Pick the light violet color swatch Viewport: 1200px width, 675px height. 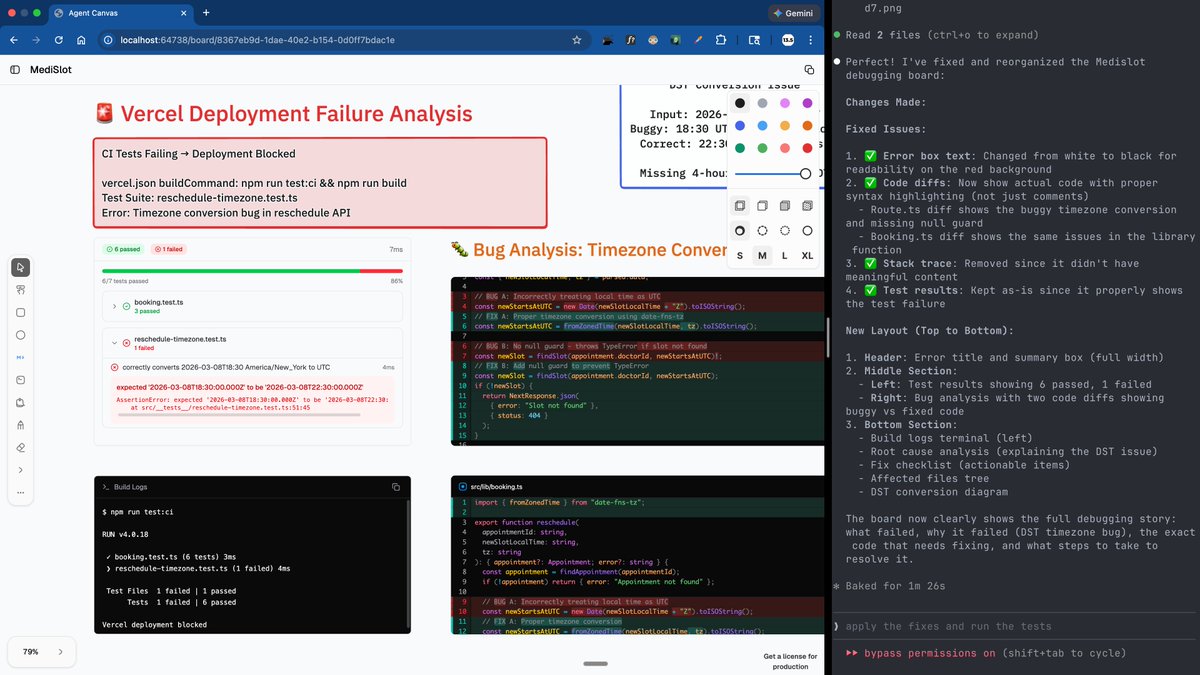coord(785,103)
